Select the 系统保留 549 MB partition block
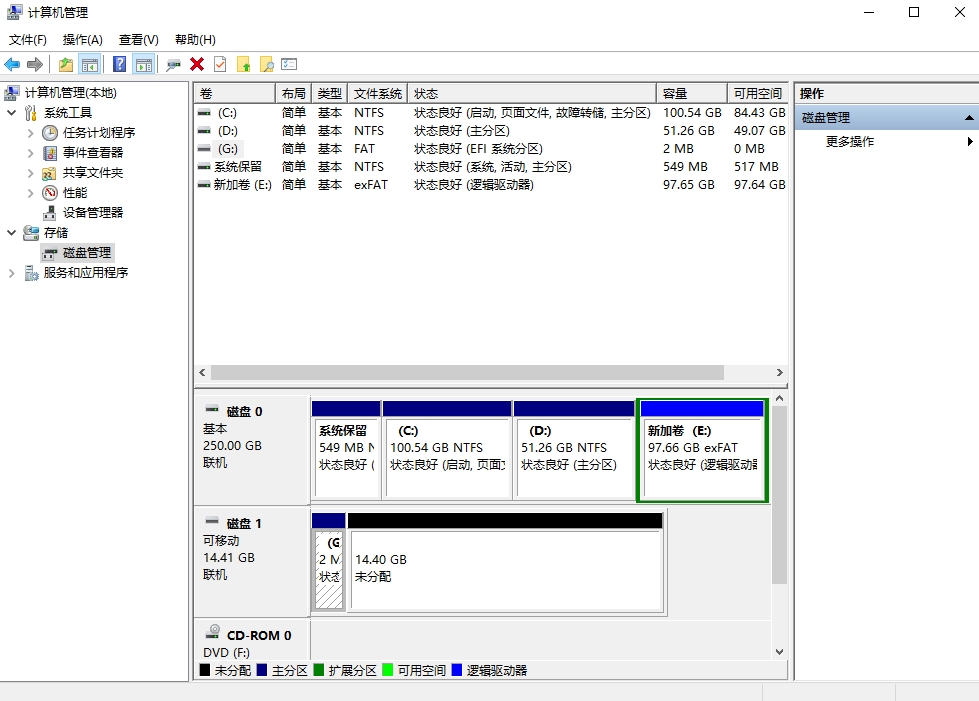The image size is (979, 701). (346, 451)
